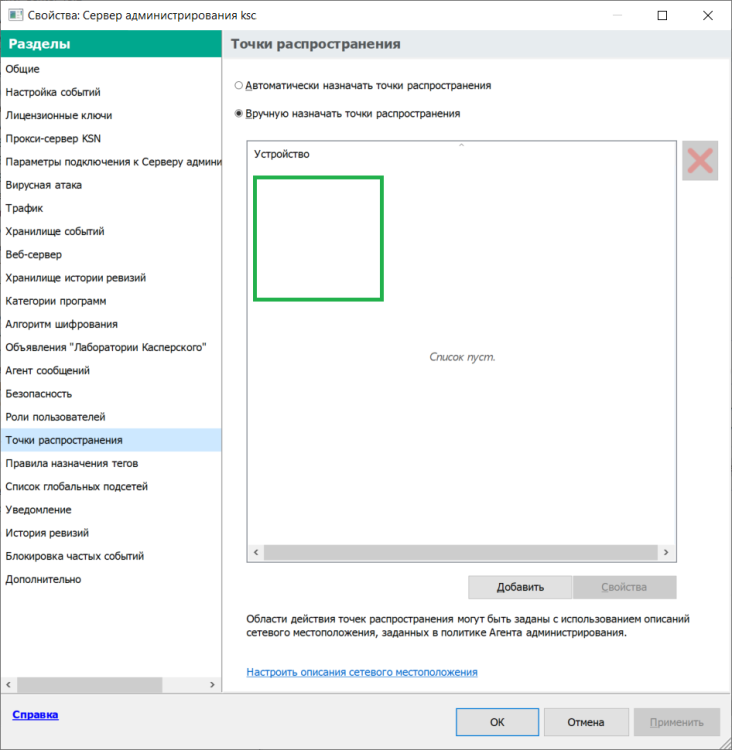
Task: Select manual distribution point assignment radio
Action: point(238,113)
